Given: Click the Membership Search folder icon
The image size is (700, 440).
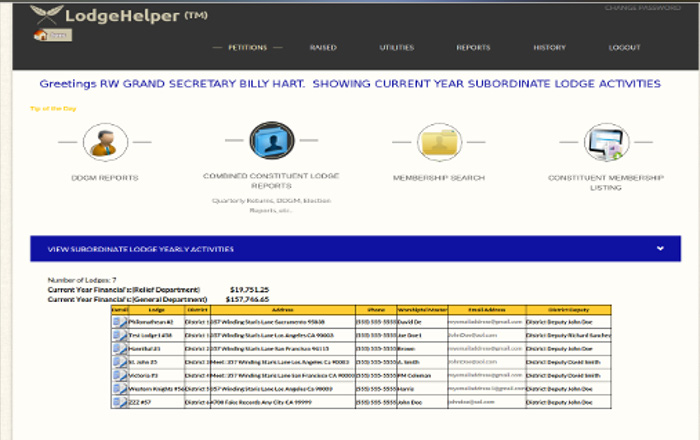Looking at the screenshot, I should (x=439, y=143).
